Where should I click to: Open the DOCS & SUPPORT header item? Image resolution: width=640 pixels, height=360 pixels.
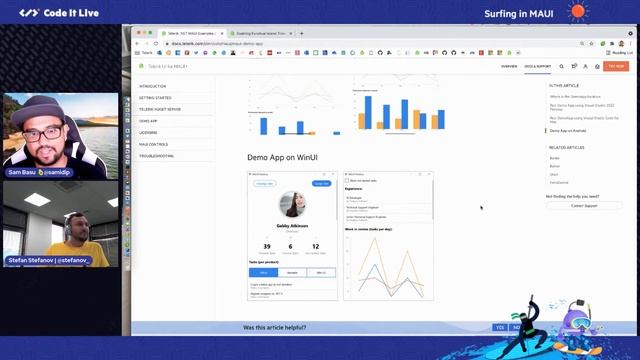click(538, 66)
